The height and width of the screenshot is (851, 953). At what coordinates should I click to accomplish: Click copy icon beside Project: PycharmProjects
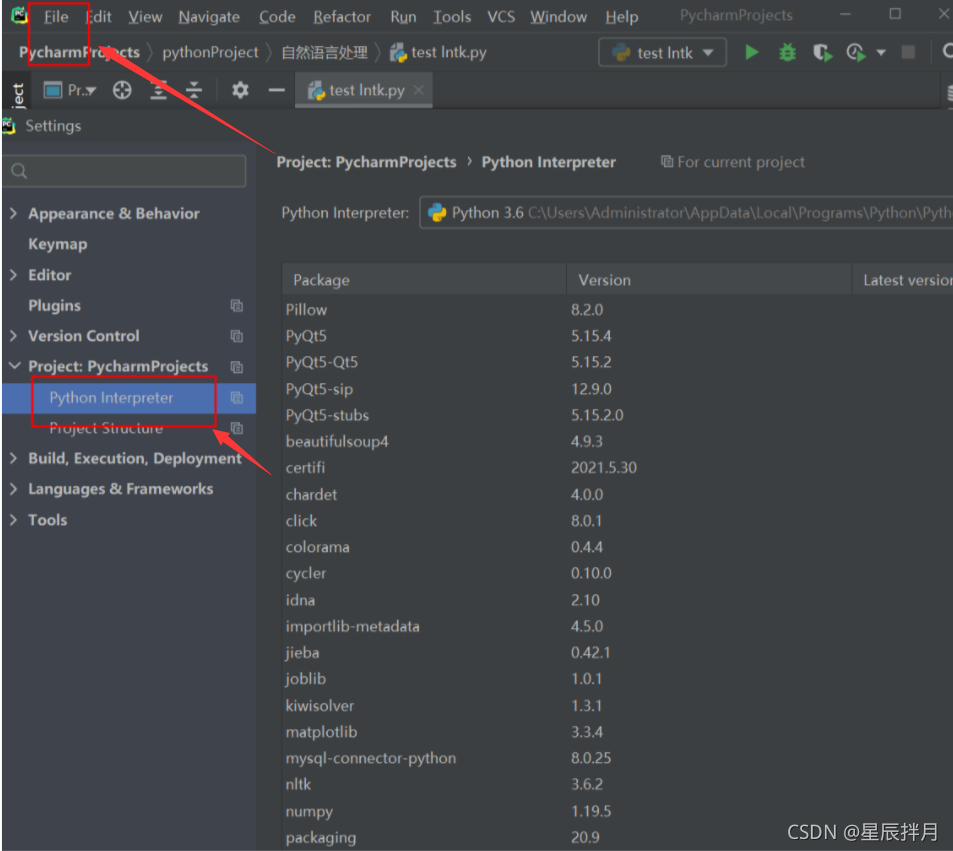point(236,367)
